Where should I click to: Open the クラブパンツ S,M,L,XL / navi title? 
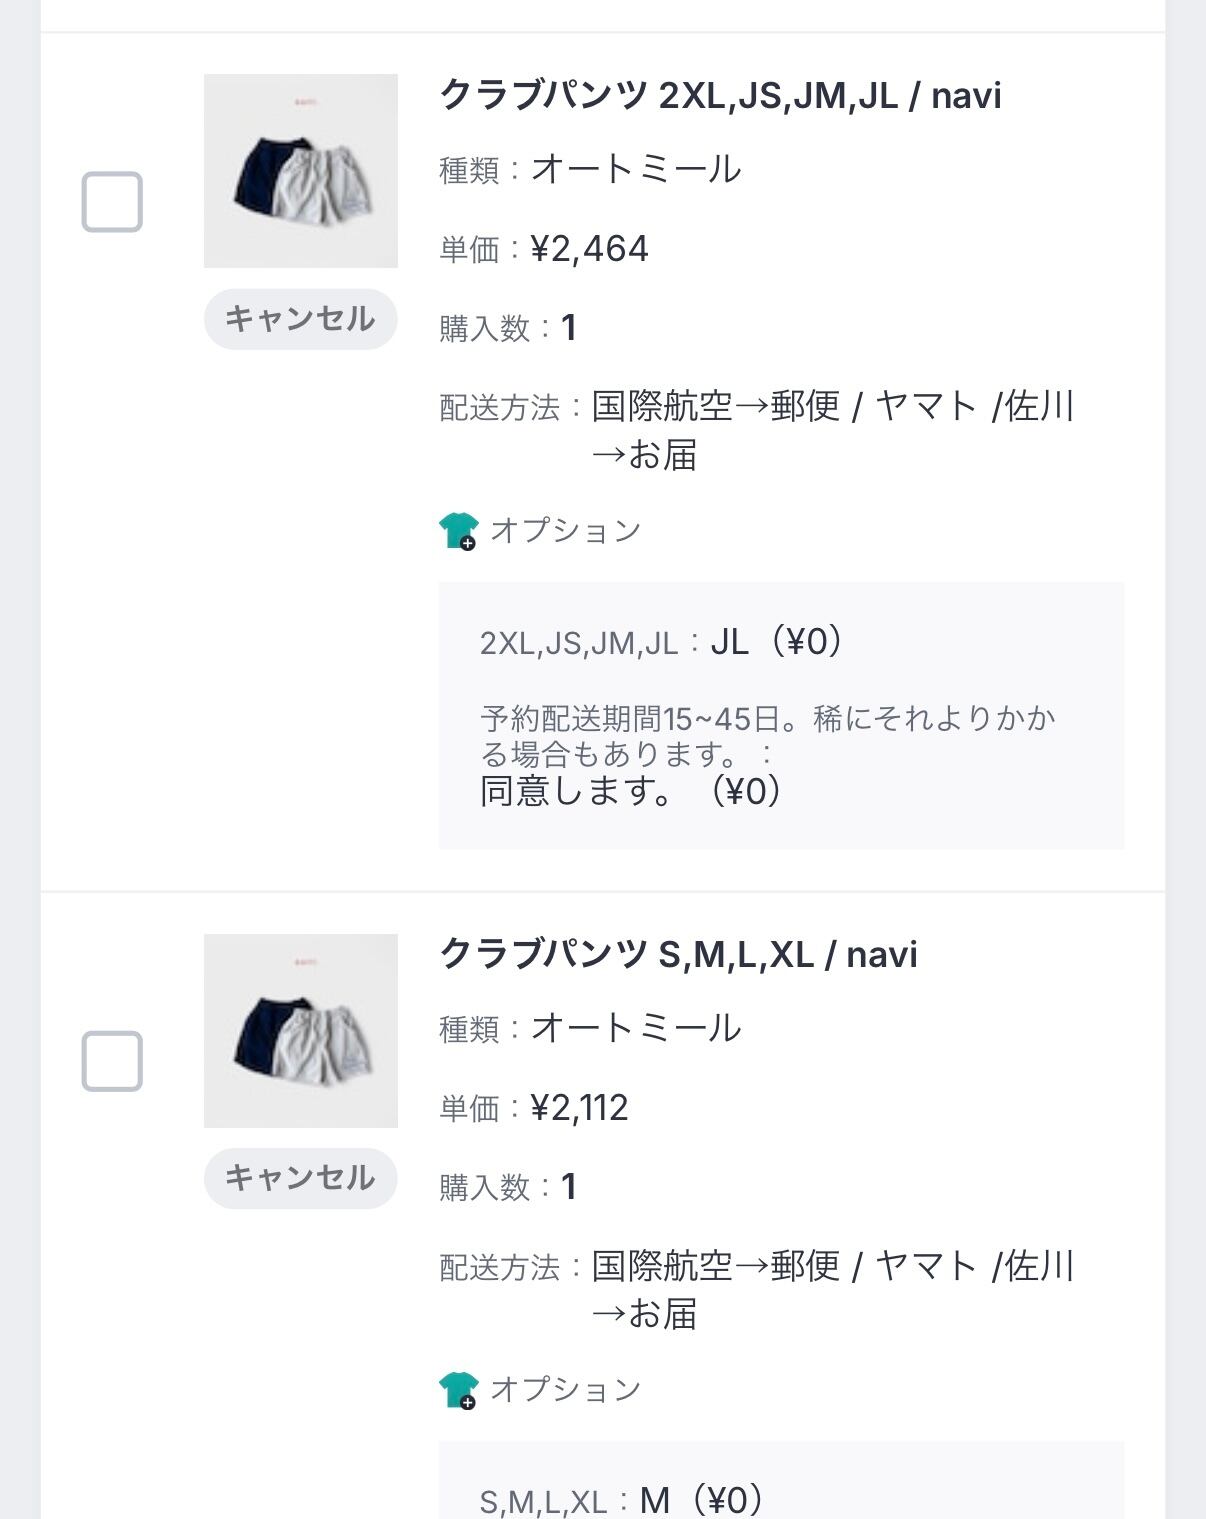click(x=678, y=955)
